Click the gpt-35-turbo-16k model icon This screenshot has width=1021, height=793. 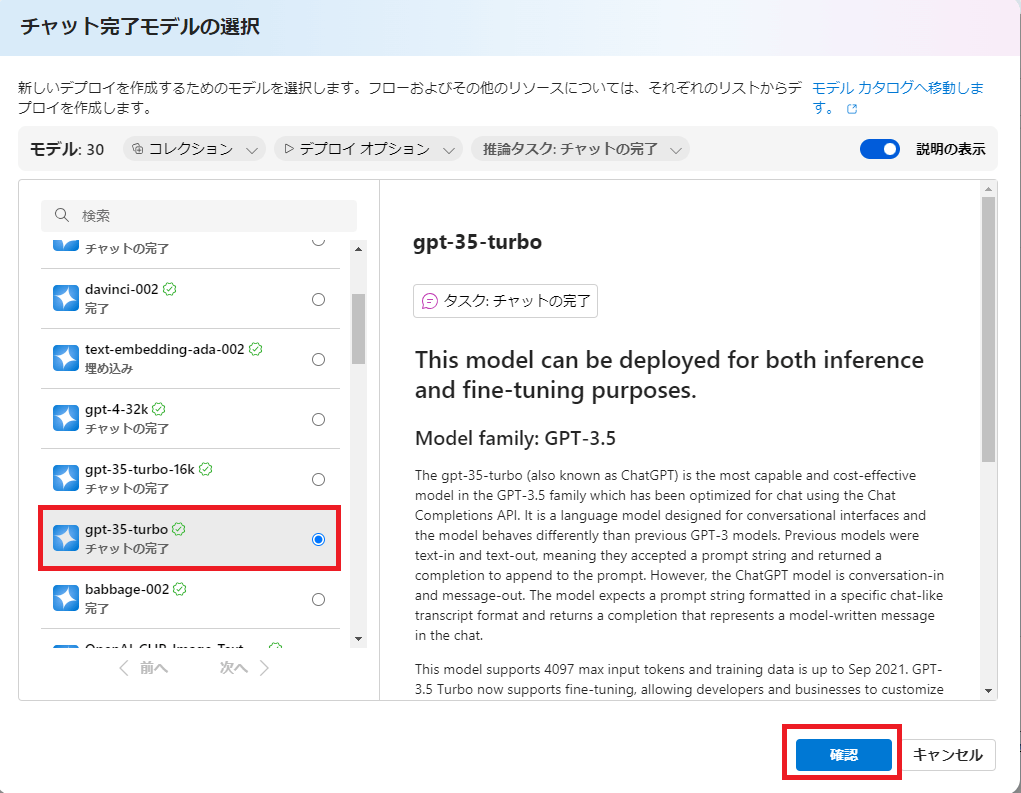pyautogui.click(x=66, y=479)
